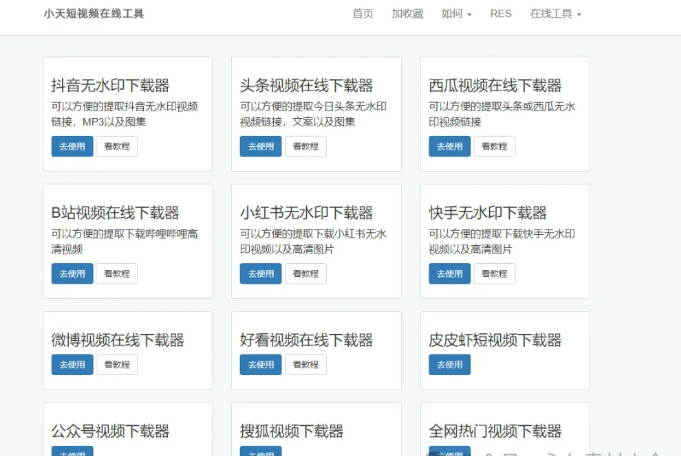Viewport: 681px width, 456px height.
Task: Click description 可以方便的提取头条或西瓜无水印视频链接
Action: click(502, 114)
